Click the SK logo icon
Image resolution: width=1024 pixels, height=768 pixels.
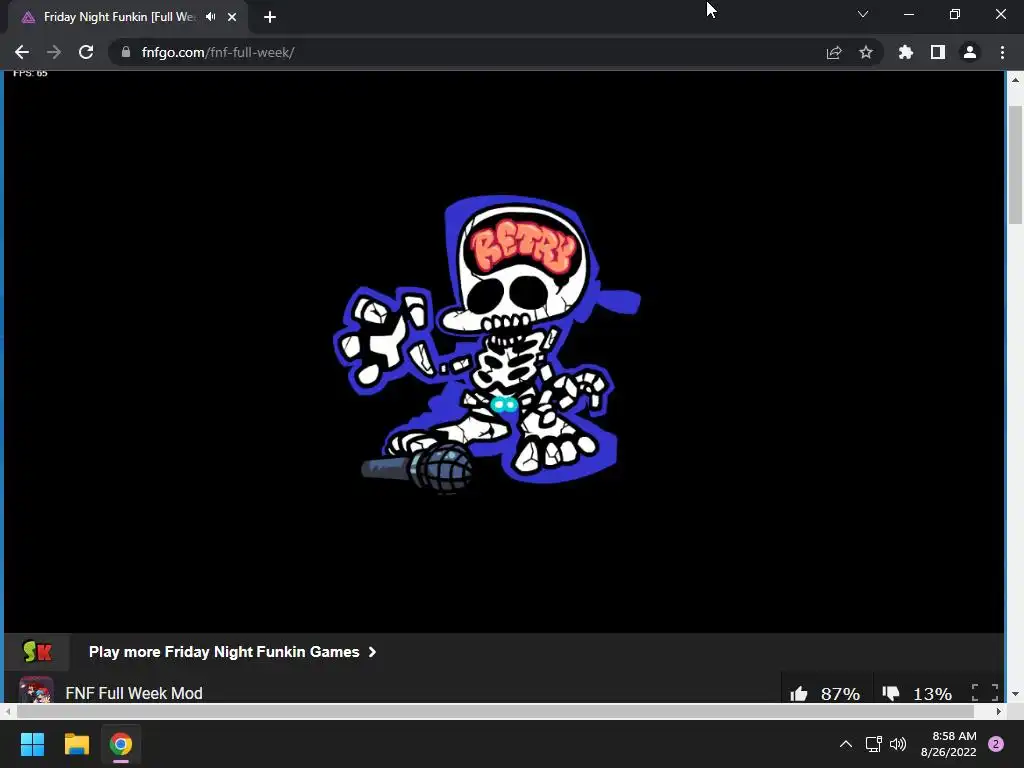(37, 652)
